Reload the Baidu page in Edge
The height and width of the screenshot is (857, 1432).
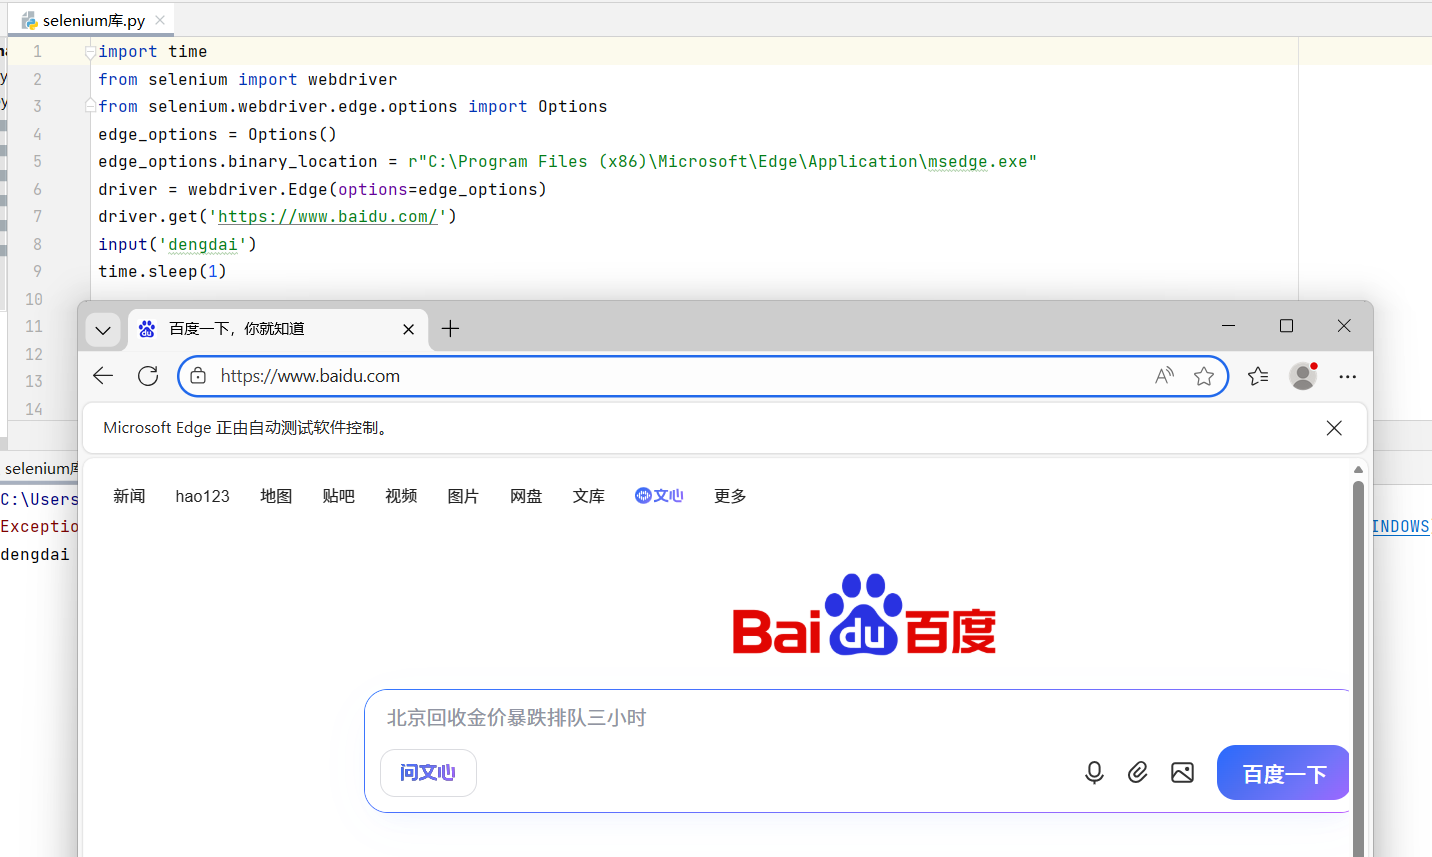[x=148, y=376]
